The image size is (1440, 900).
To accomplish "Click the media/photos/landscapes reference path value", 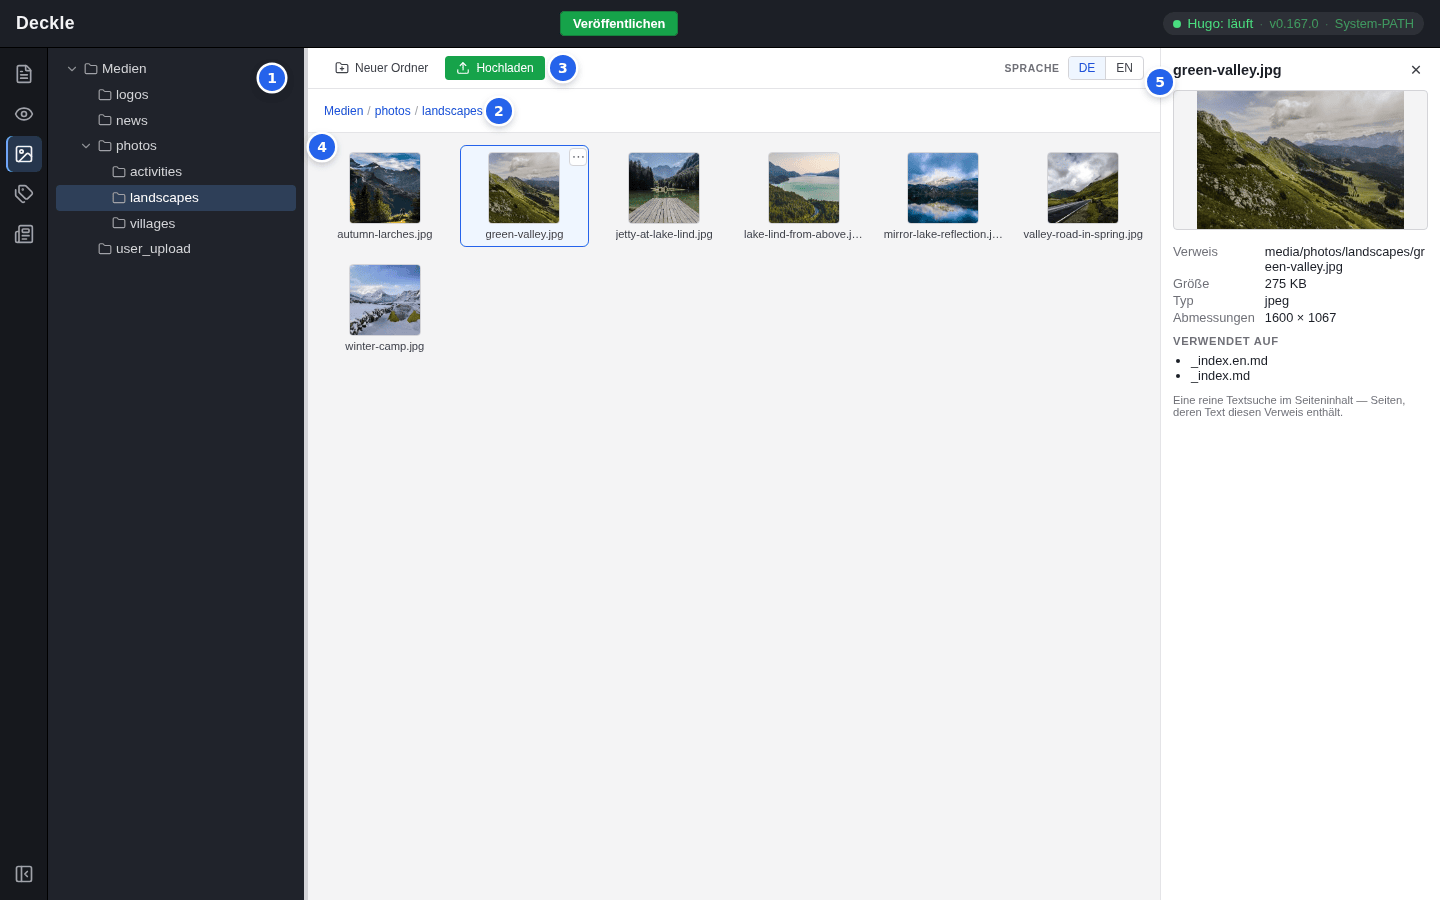I will pos(1345,259).
